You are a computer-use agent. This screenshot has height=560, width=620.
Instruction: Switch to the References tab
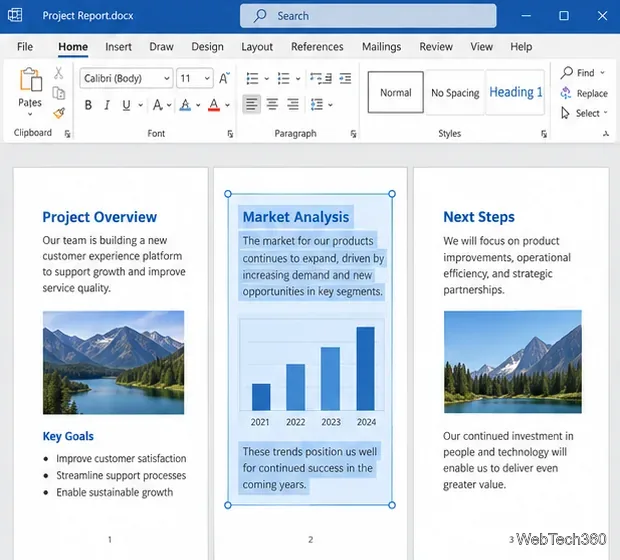pos(317,47)
